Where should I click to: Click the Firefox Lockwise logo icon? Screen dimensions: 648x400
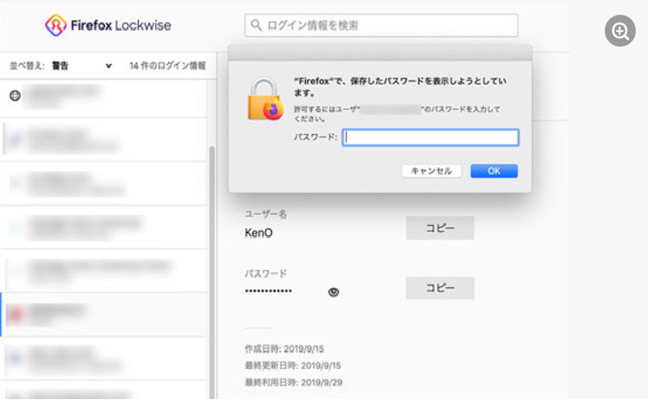pos(56,25)
